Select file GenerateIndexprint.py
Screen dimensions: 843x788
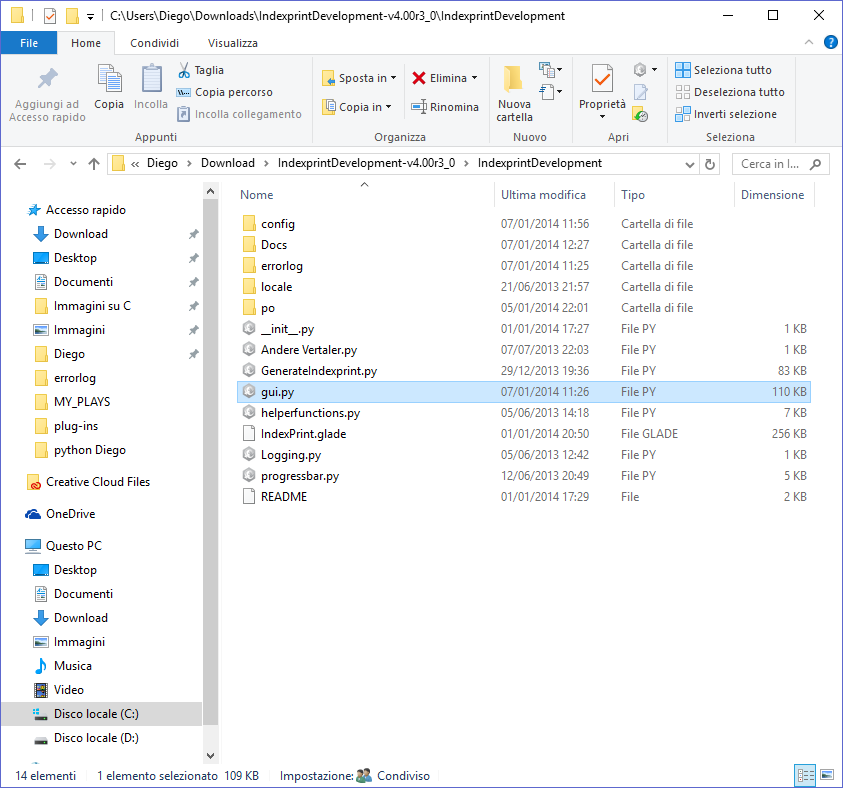[x=524, y=371]
